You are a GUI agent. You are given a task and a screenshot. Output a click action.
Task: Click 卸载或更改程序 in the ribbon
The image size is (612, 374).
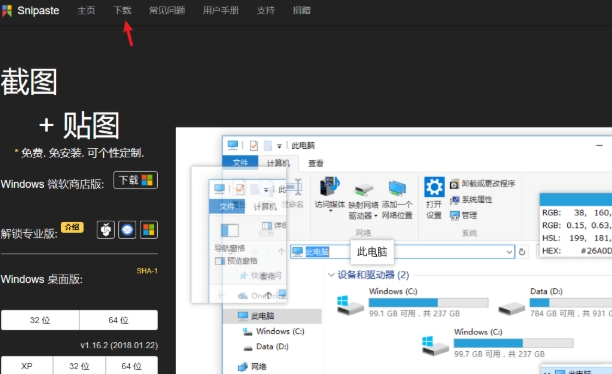click(482, 183)
